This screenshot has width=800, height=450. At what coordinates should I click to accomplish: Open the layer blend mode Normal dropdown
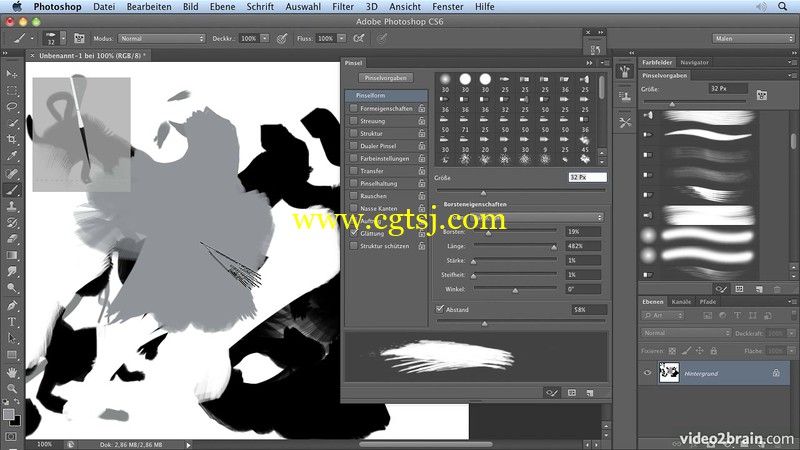[686, 333]
